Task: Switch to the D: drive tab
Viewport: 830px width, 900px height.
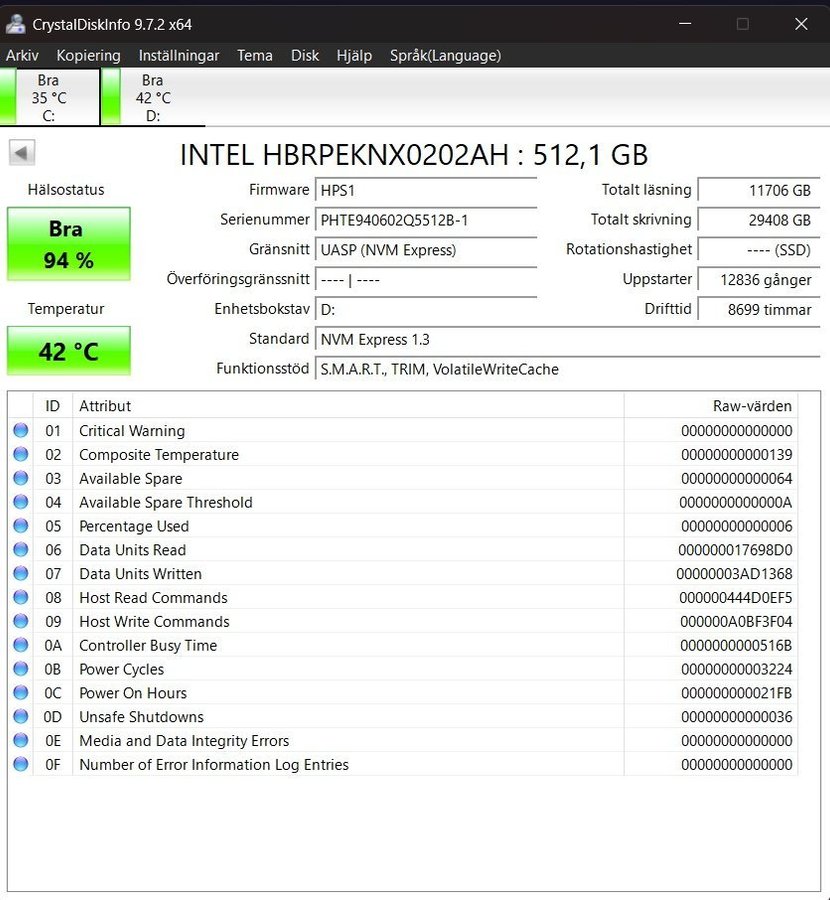Action: coord(153,97)
